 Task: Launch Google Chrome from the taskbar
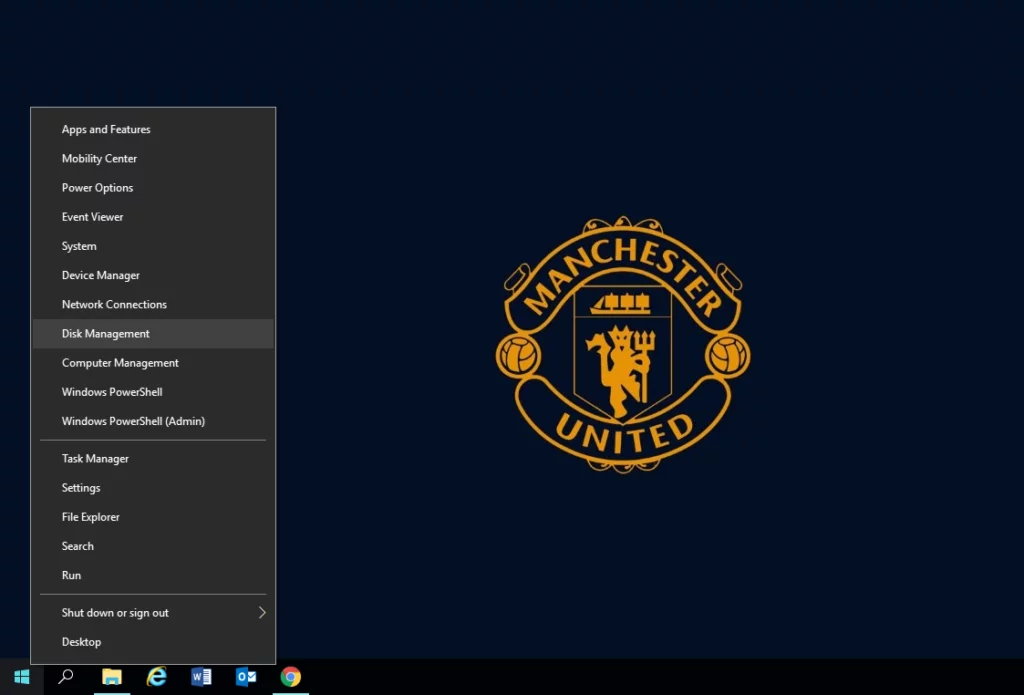291,677
